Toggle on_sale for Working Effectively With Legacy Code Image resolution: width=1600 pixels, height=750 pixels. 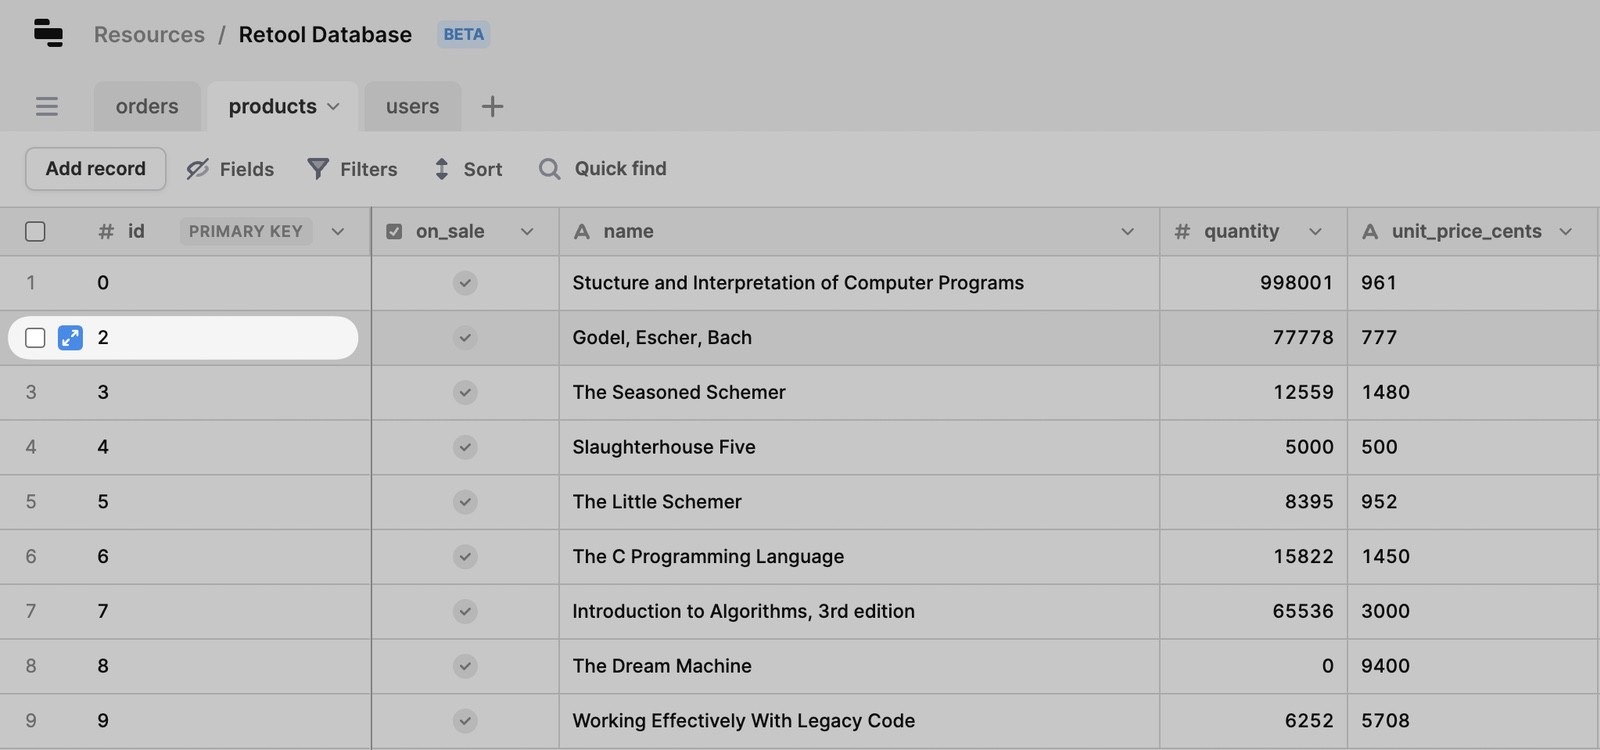click(x=465, y=721)
